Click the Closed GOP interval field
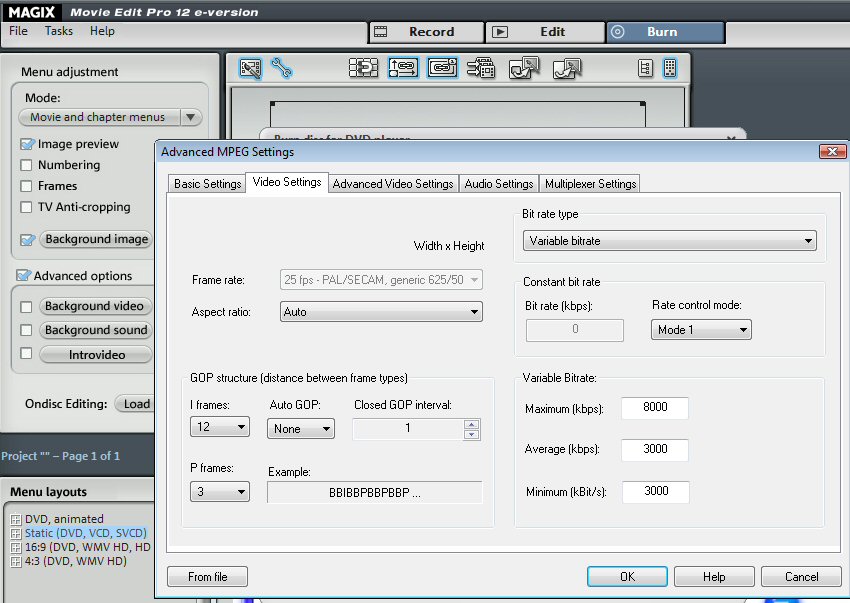The width and height of the screenshot is (850, 603). (408, 429)
